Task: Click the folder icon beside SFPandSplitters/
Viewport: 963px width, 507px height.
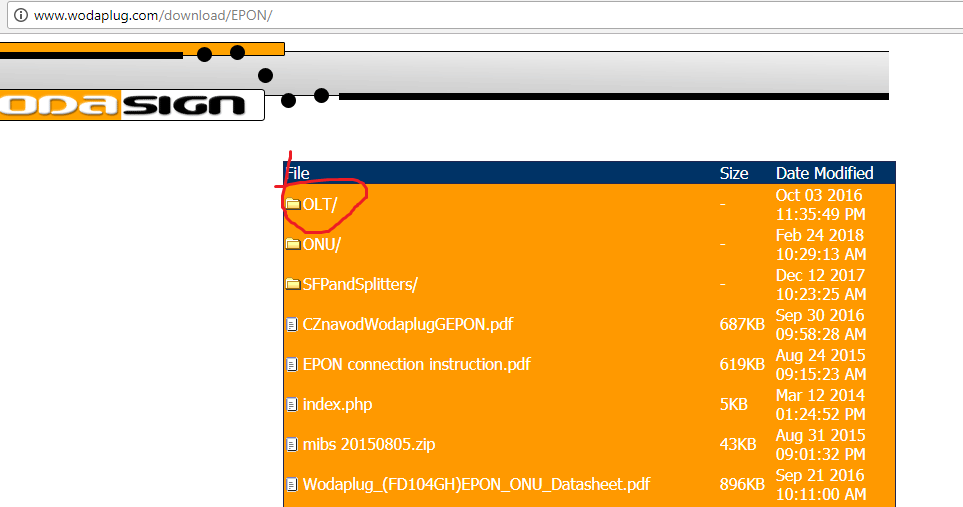Action: tap(293, 284)
